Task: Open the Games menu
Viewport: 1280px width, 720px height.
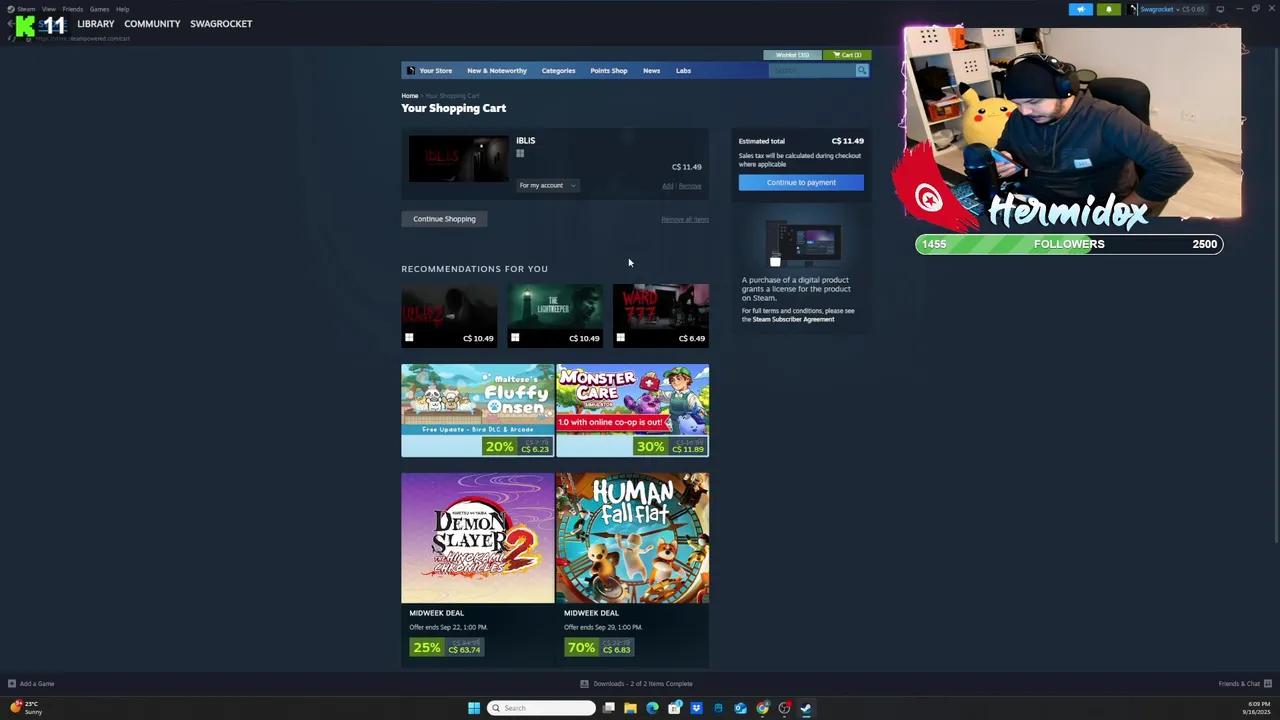Action: click(99, 9)
